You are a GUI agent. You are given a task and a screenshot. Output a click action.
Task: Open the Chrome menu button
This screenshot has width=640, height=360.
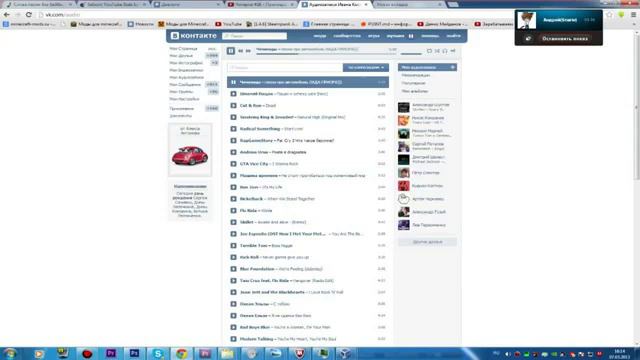633,15
